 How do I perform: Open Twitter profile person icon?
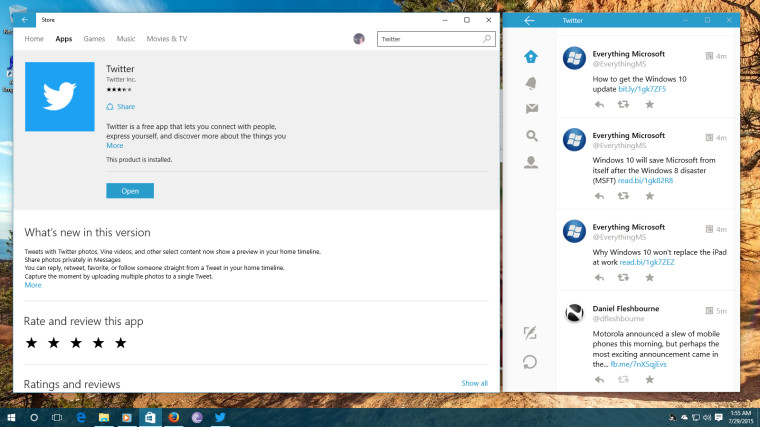[x=531, y=162]
